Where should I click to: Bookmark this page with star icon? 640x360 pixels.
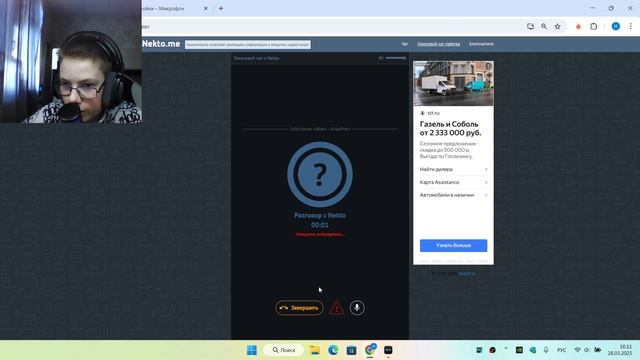coord(558,27)
